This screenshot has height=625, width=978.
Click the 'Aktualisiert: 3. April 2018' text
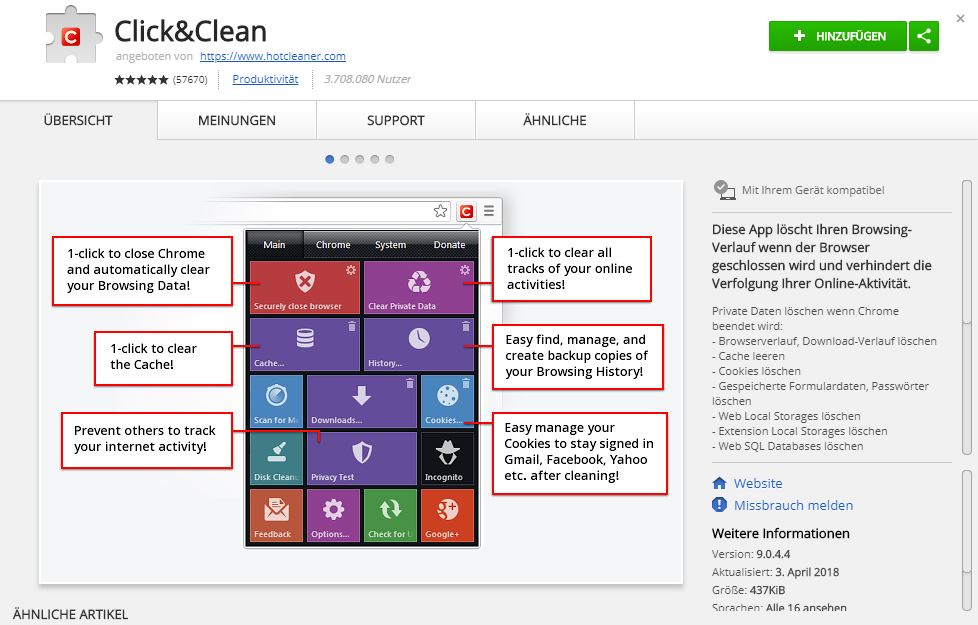pos(775,572)
